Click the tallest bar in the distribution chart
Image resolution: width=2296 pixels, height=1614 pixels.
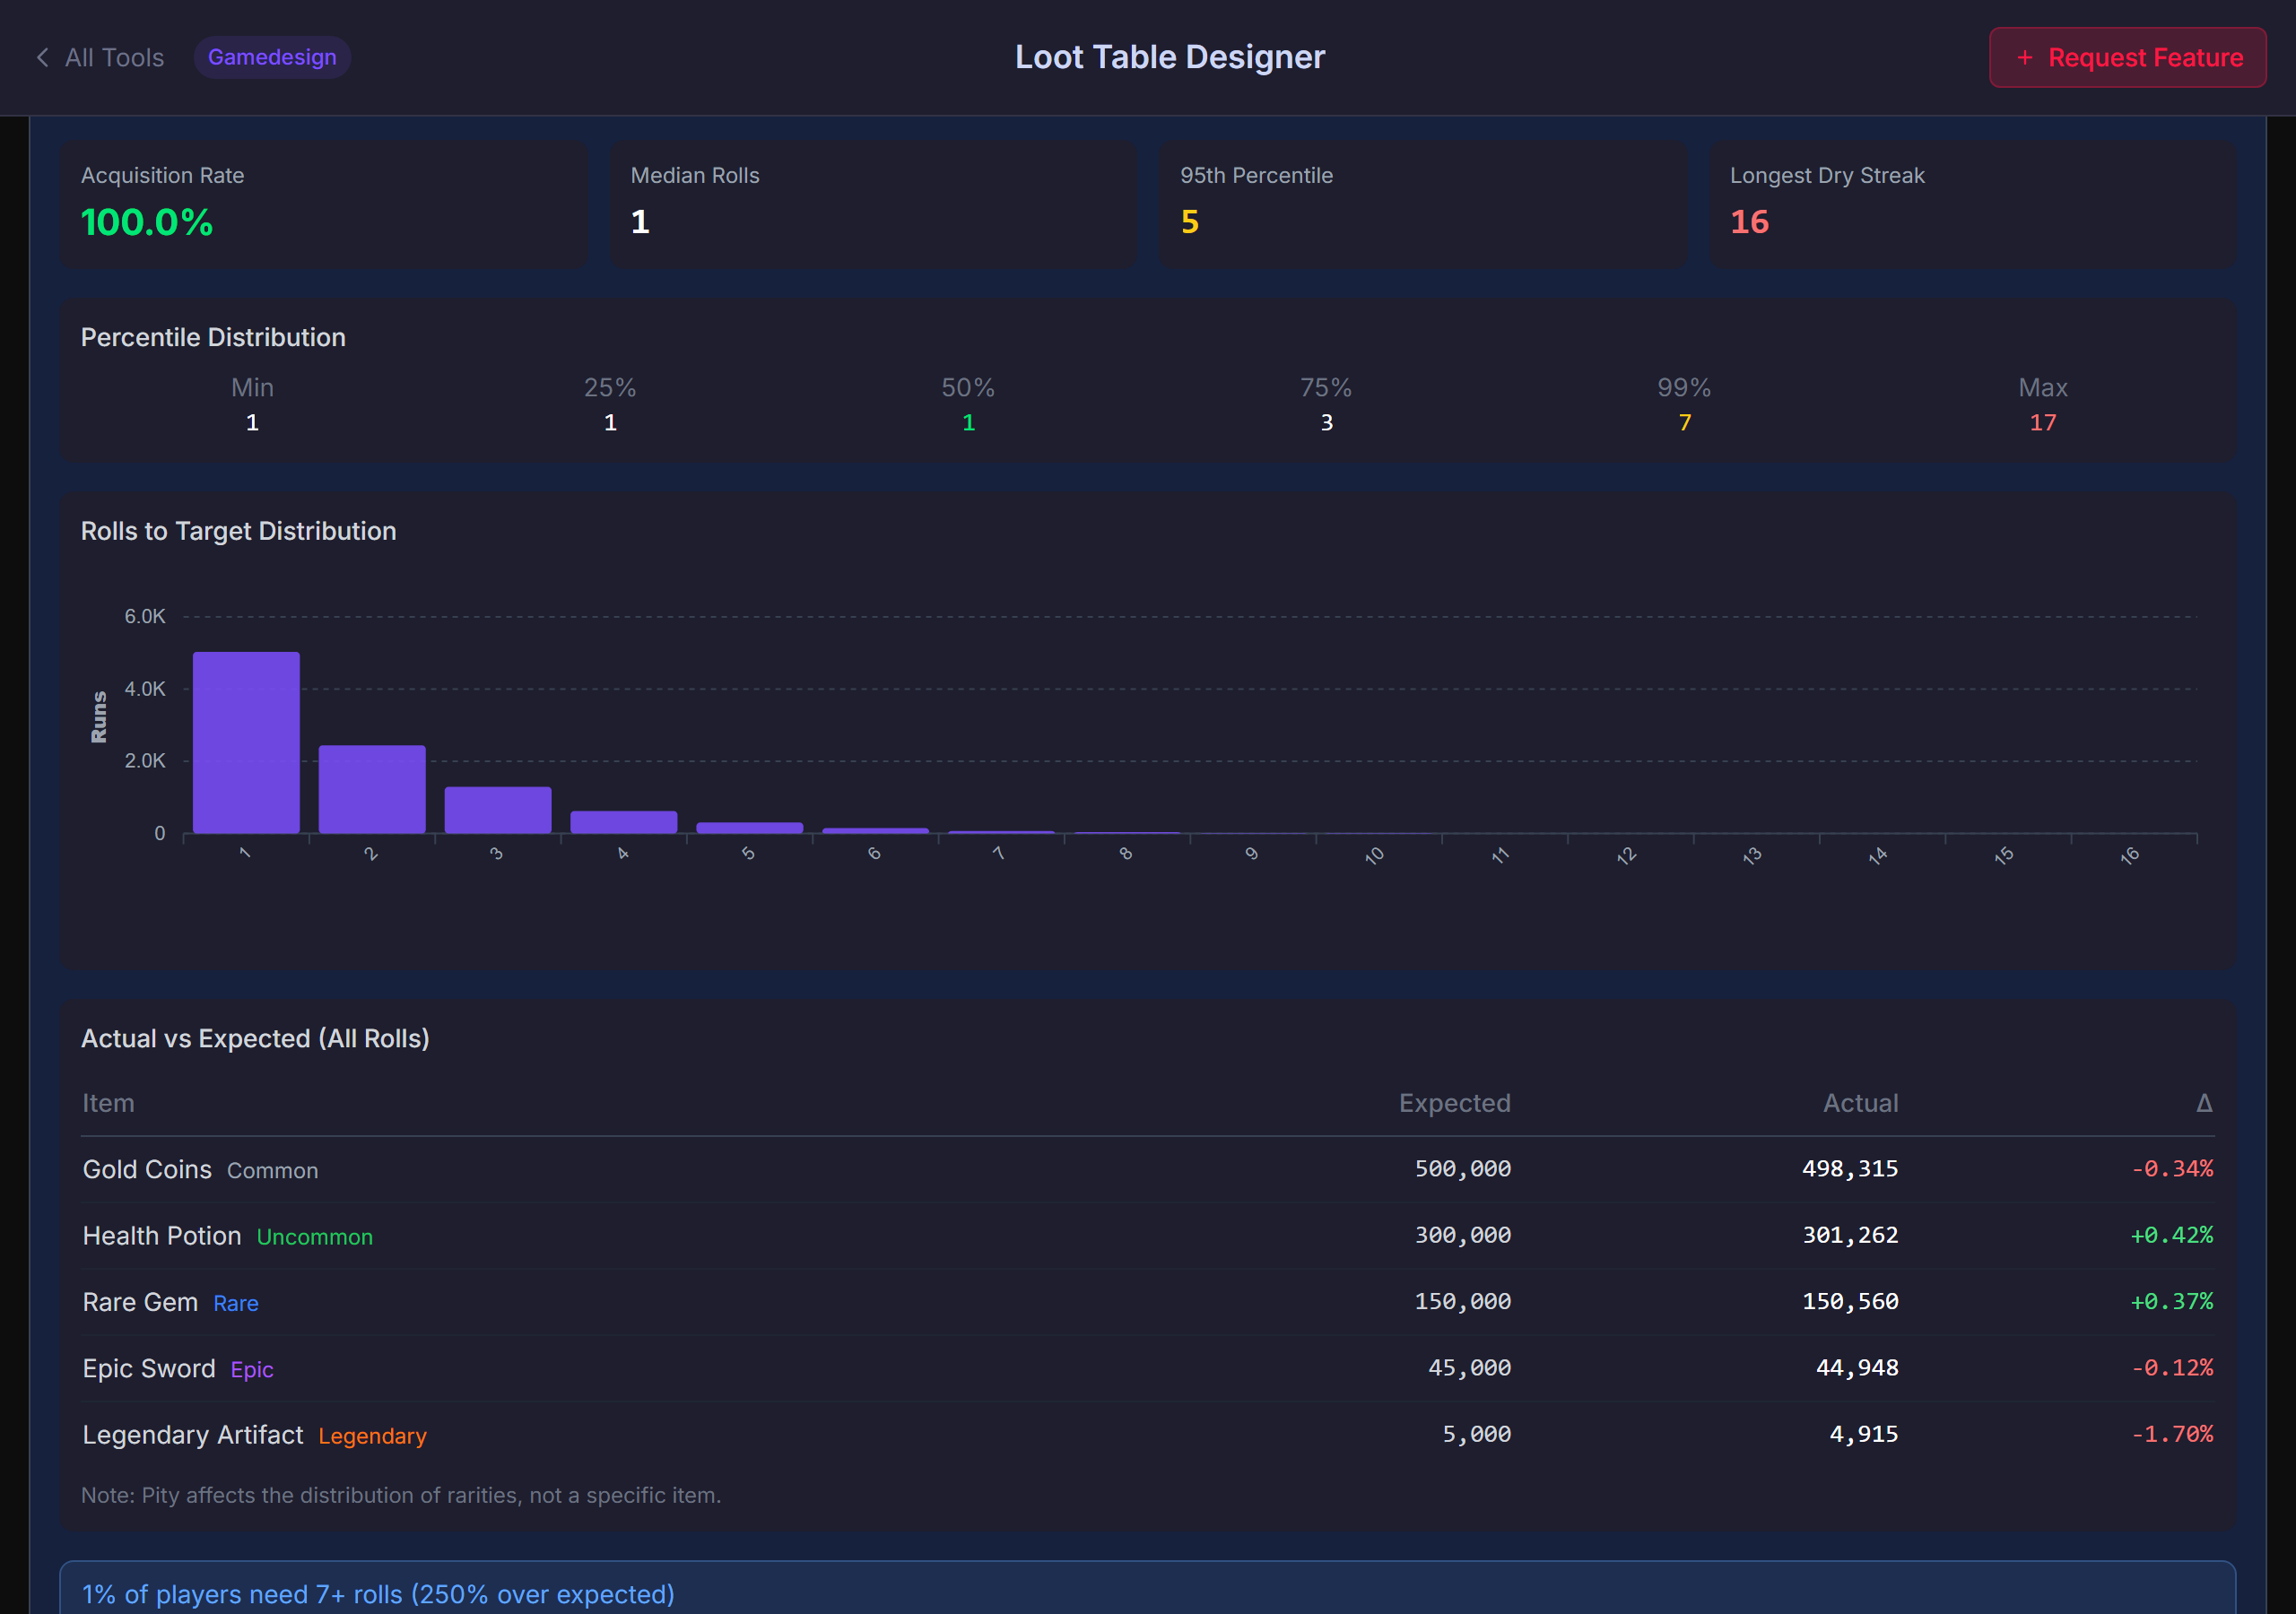coord(245,740)
